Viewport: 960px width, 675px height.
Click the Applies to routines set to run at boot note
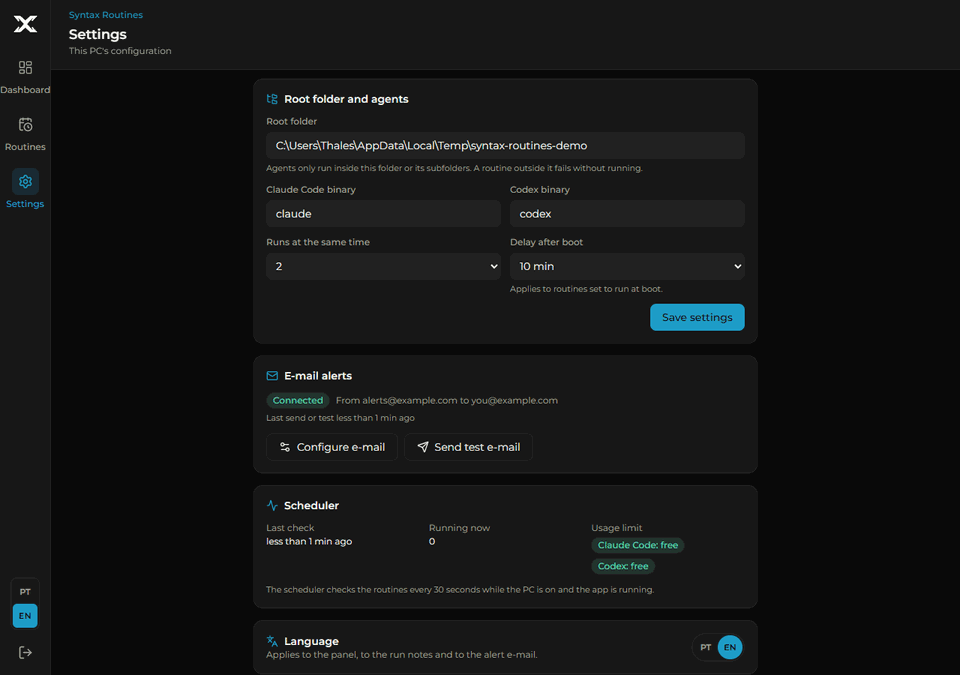586,289
